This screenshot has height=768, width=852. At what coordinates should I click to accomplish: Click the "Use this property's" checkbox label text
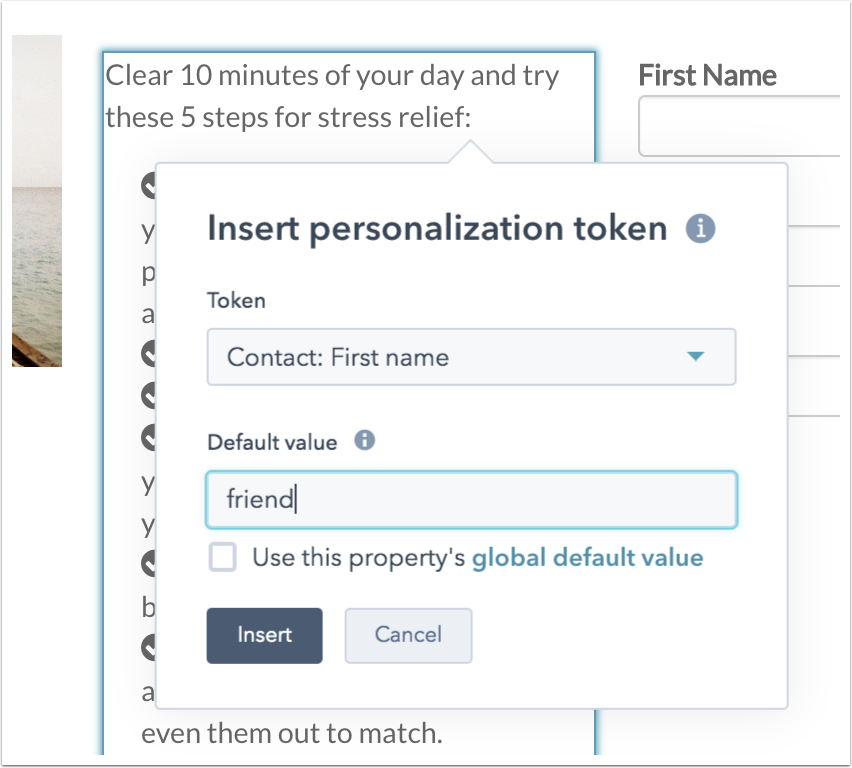pos(358,558)
